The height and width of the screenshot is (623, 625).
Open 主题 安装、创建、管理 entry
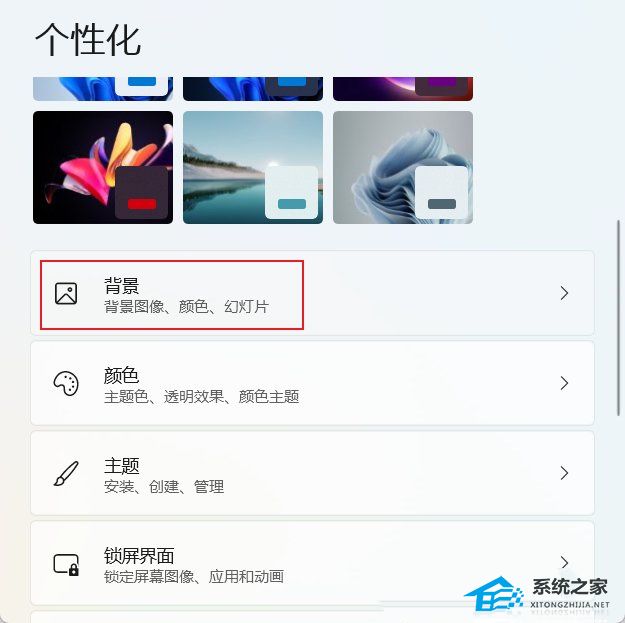pyautogui.click(x=312, y=473)
